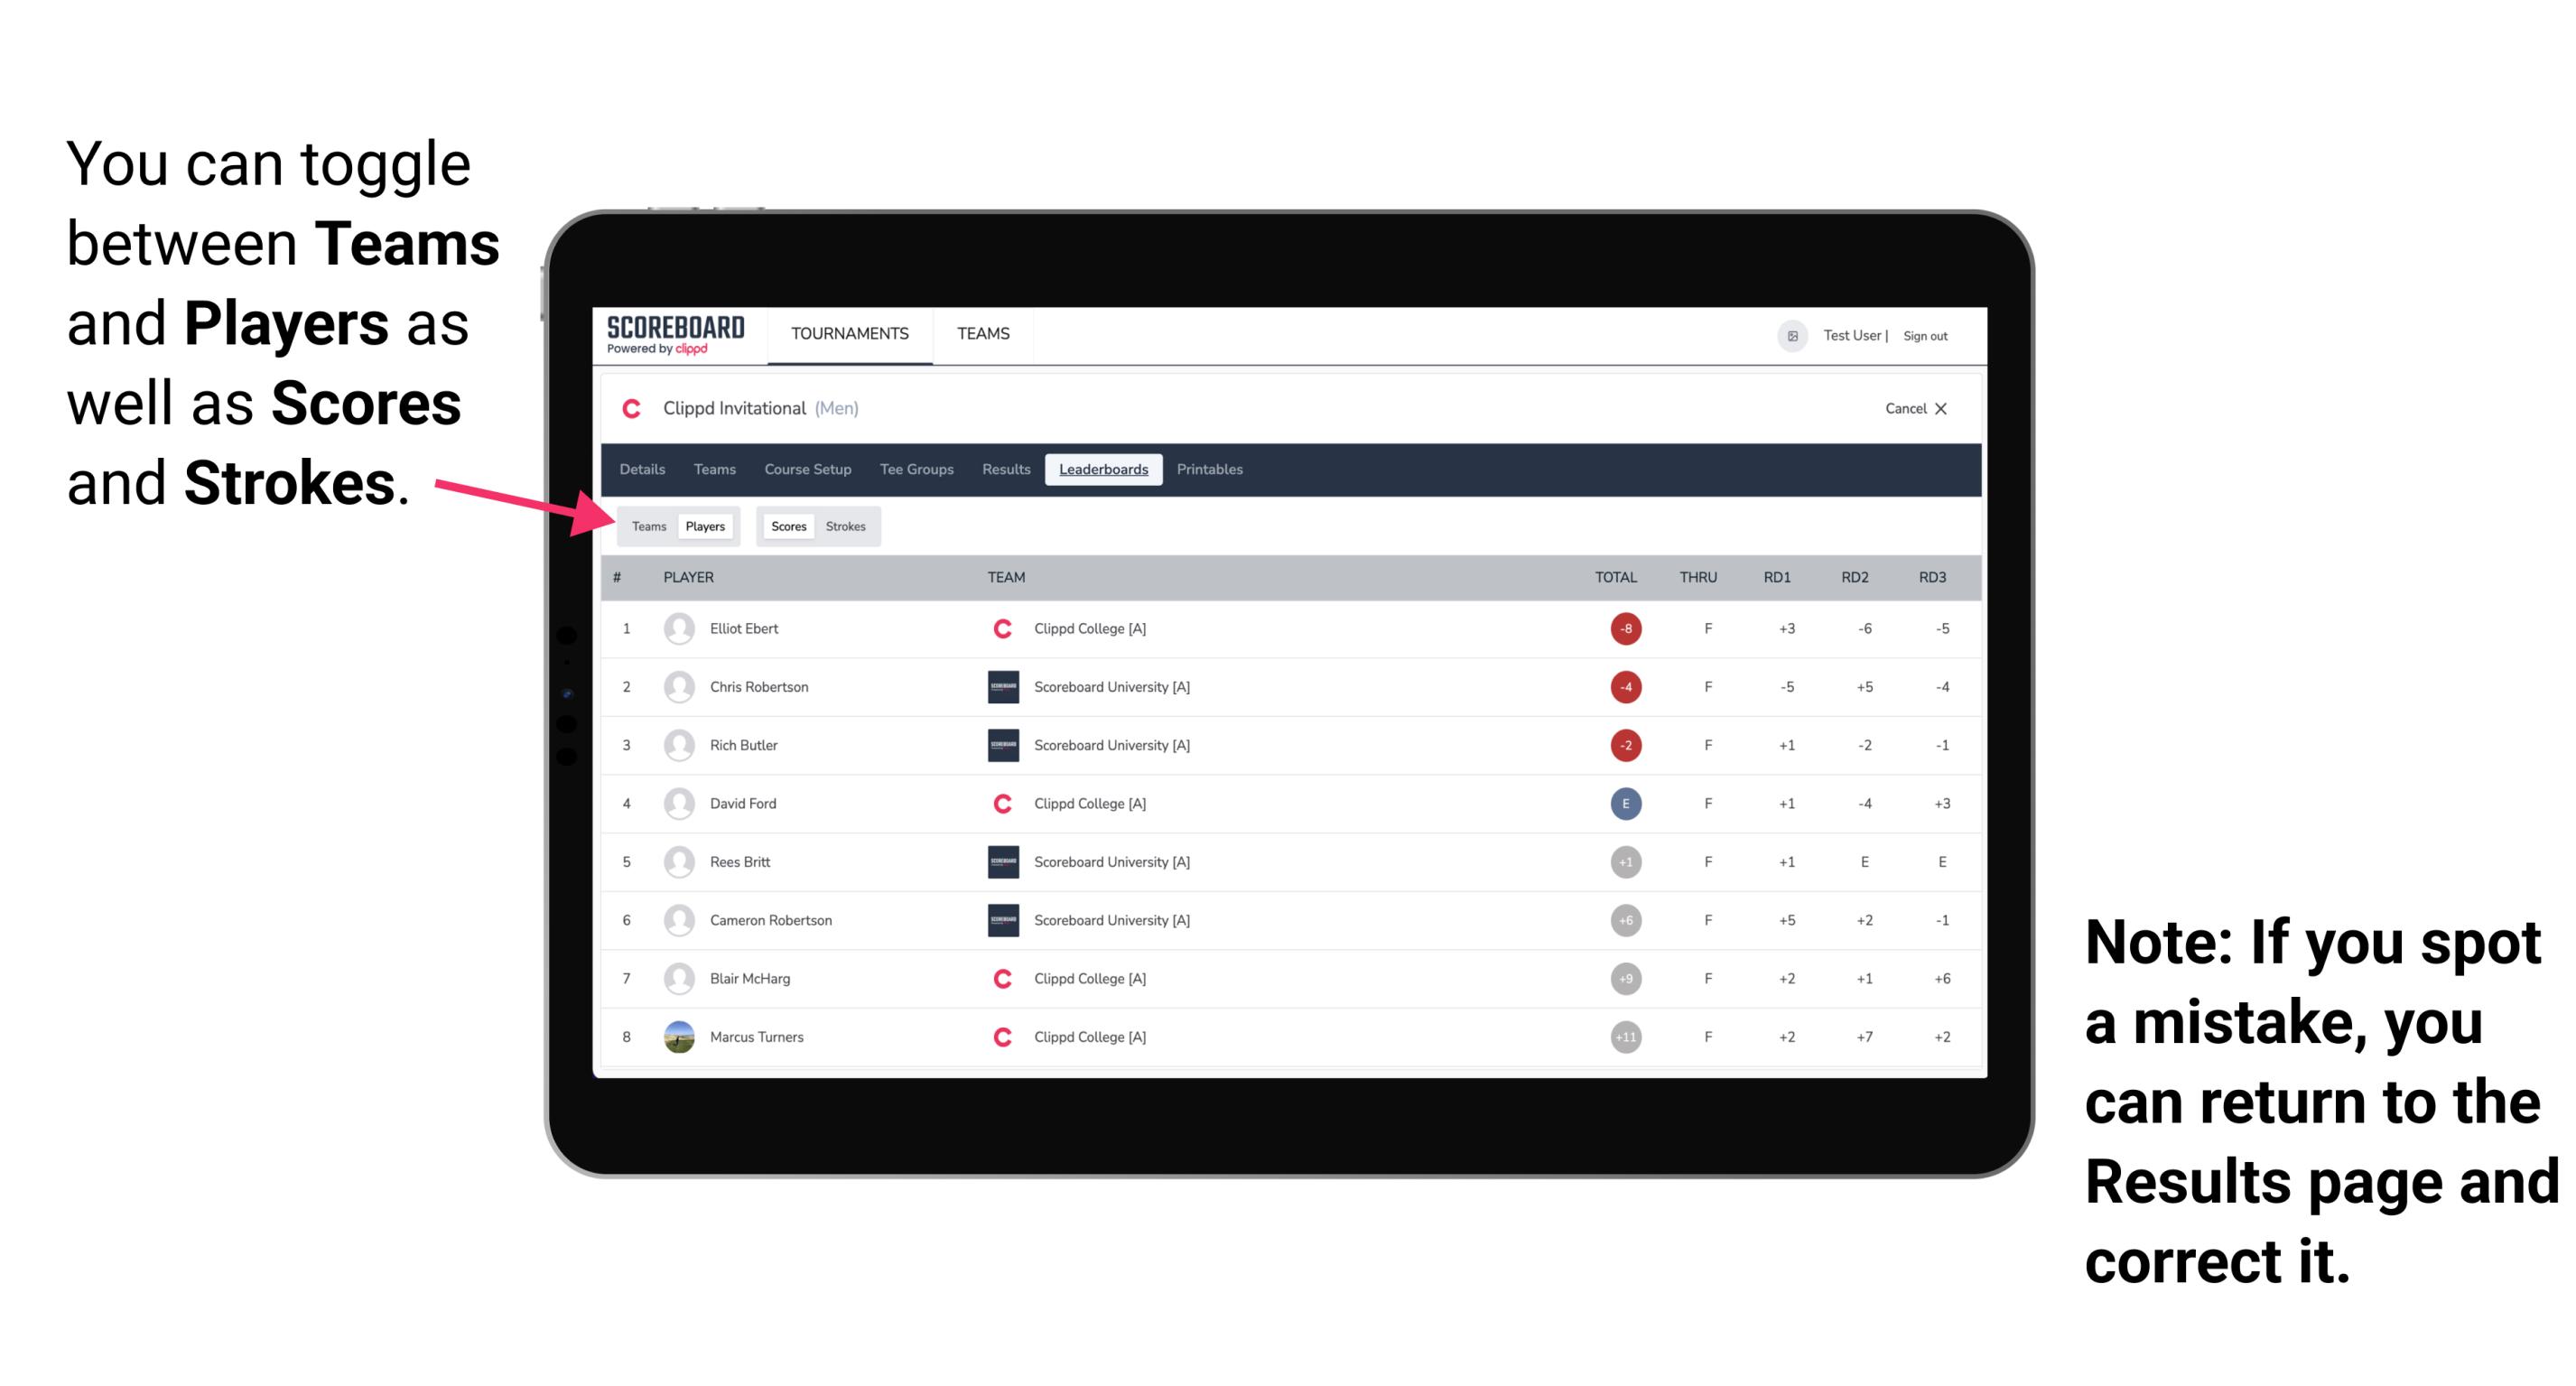This screenshot has height=1386, width=2576.
Task: Toggle to the Teams leaderboard view
Action: 646,526
